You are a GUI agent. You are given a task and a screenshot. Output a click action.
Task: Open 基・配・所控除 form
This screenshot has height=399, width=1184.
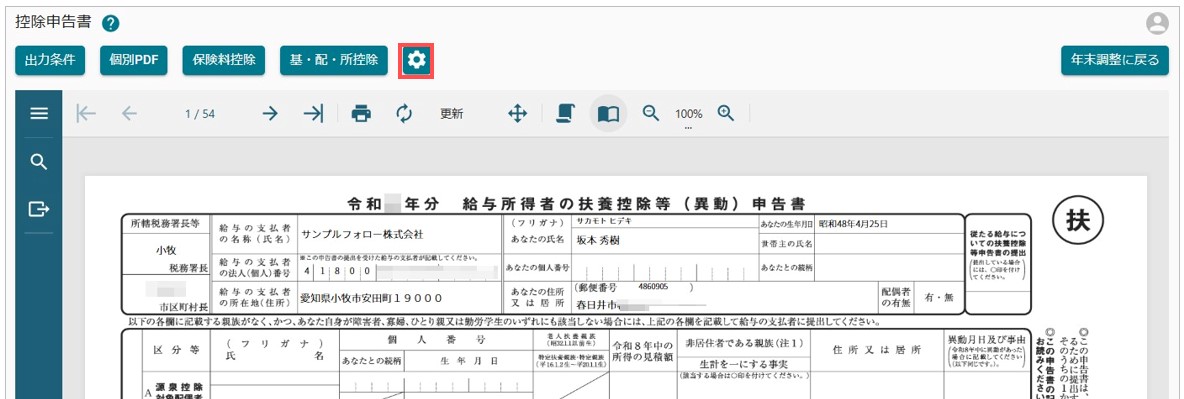(334, 60)
